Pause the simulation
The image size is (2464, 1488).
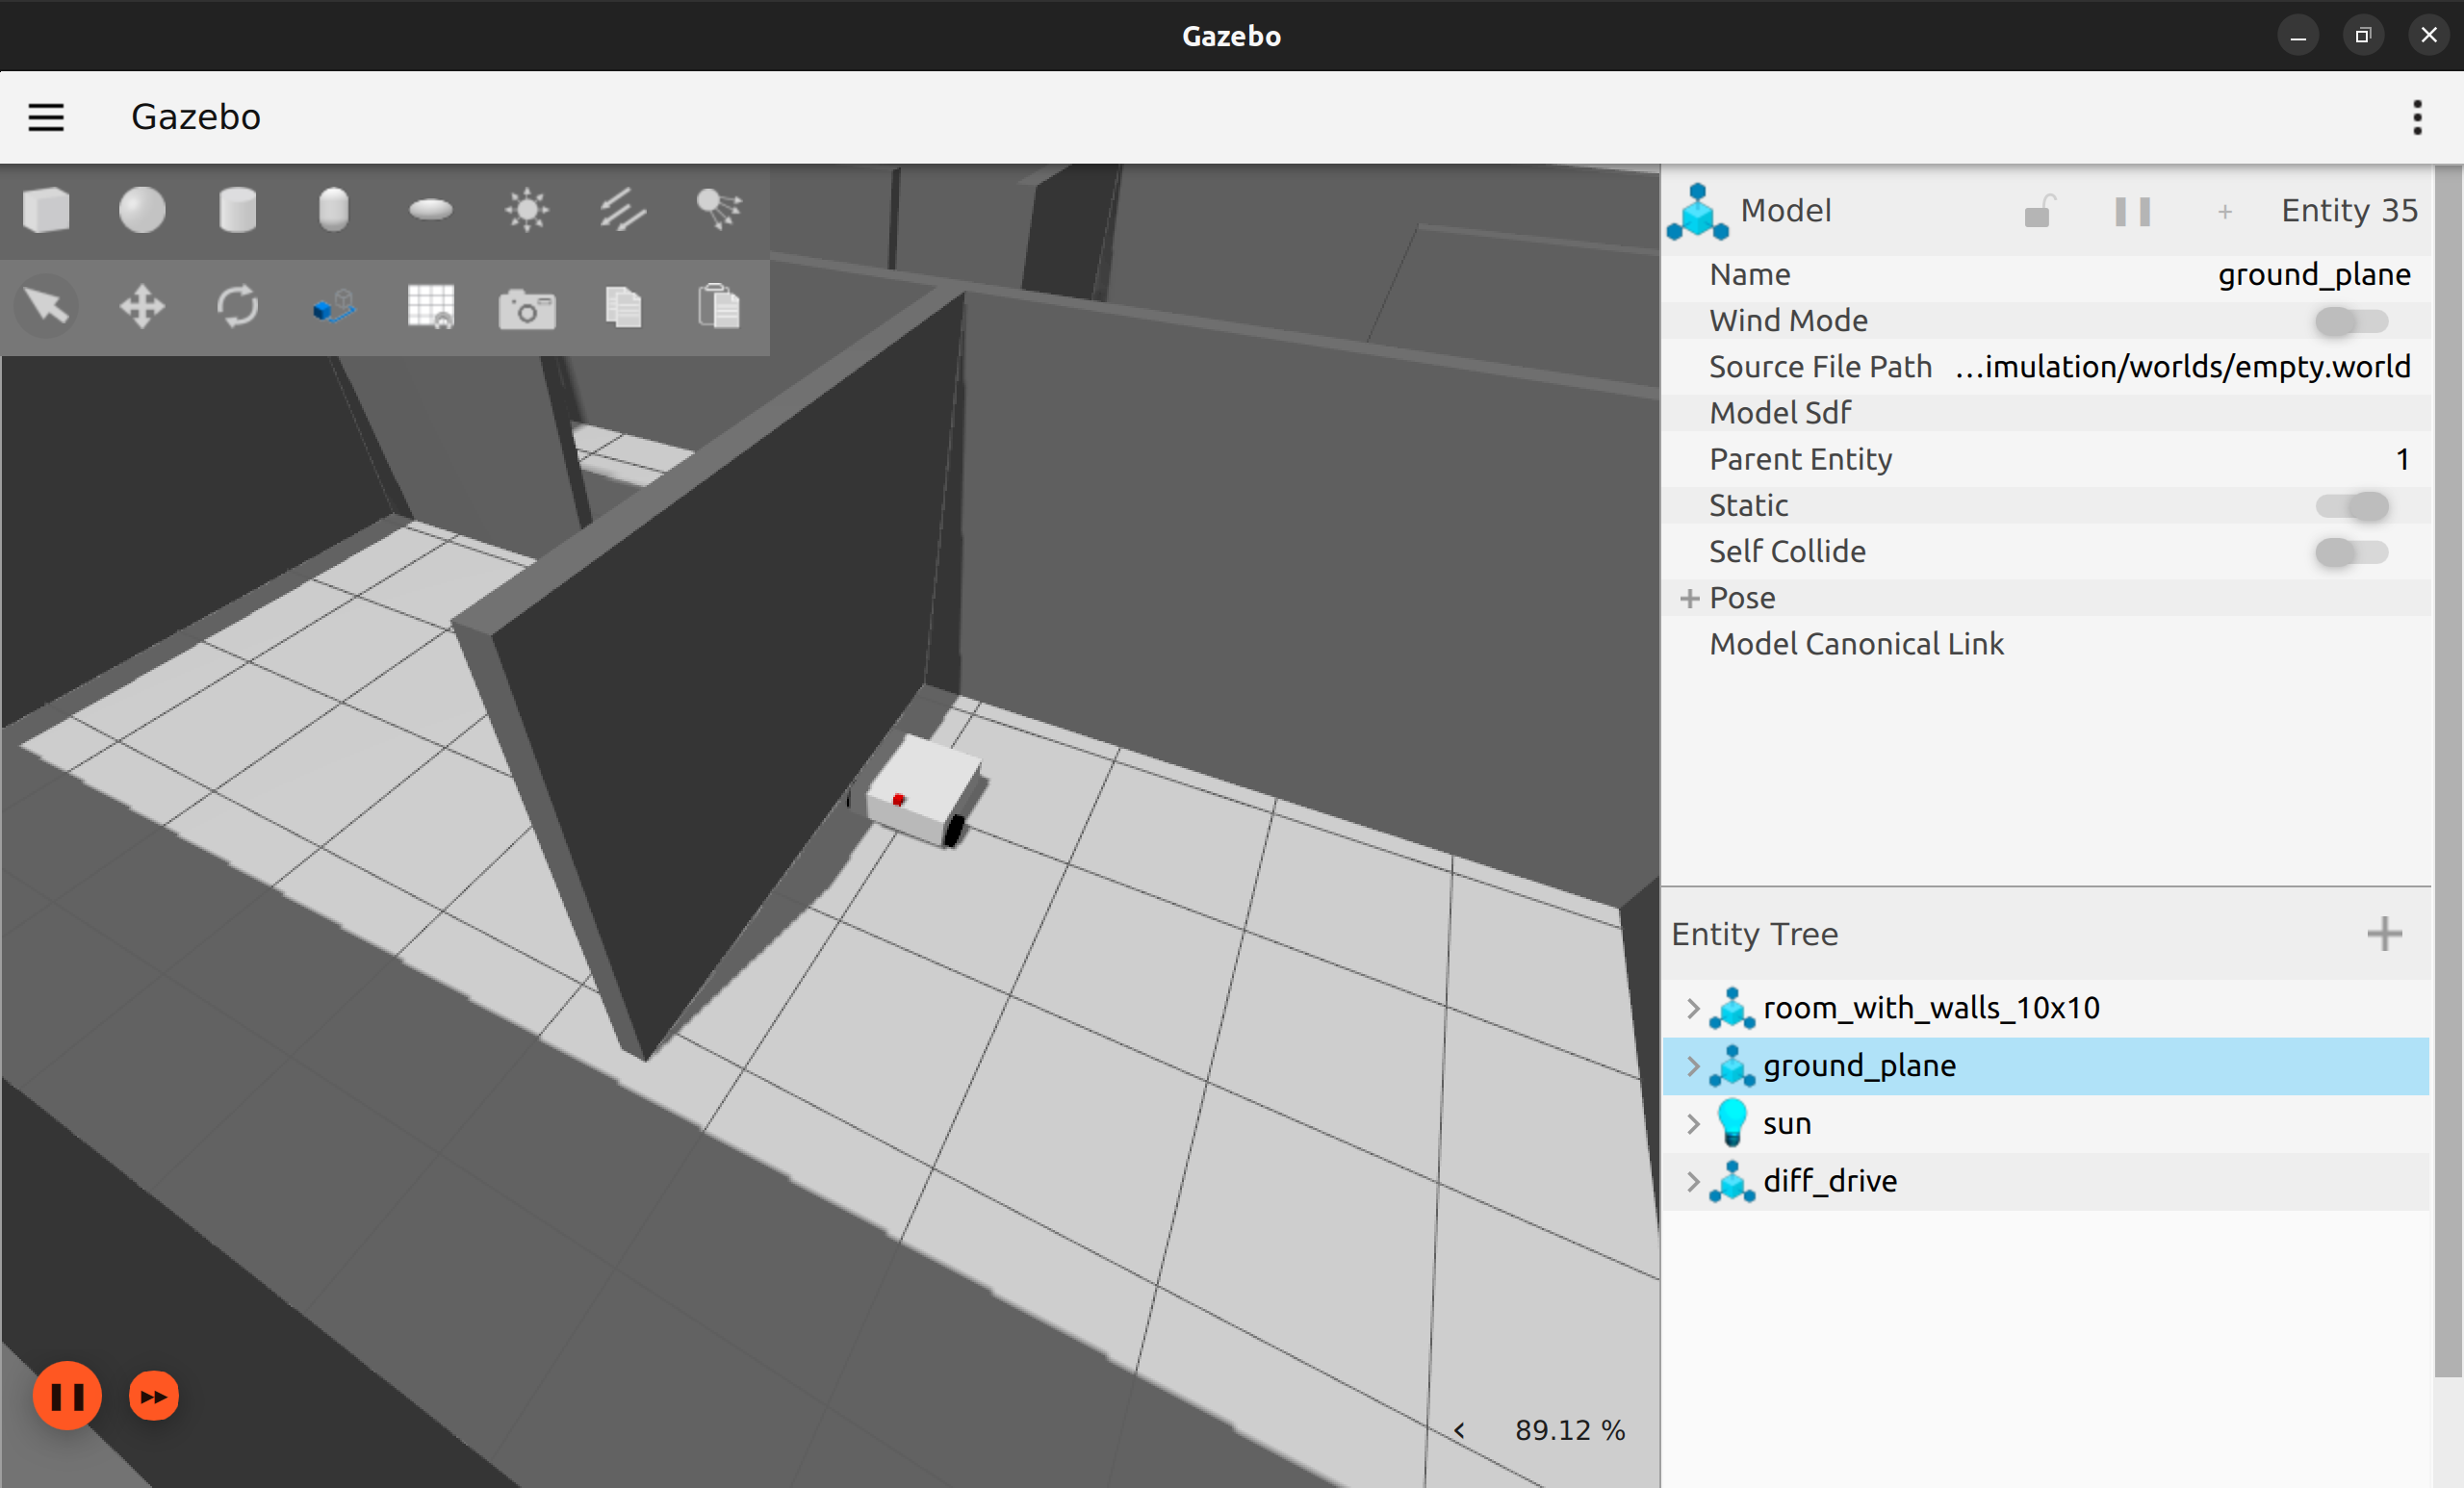[67, 1395]
